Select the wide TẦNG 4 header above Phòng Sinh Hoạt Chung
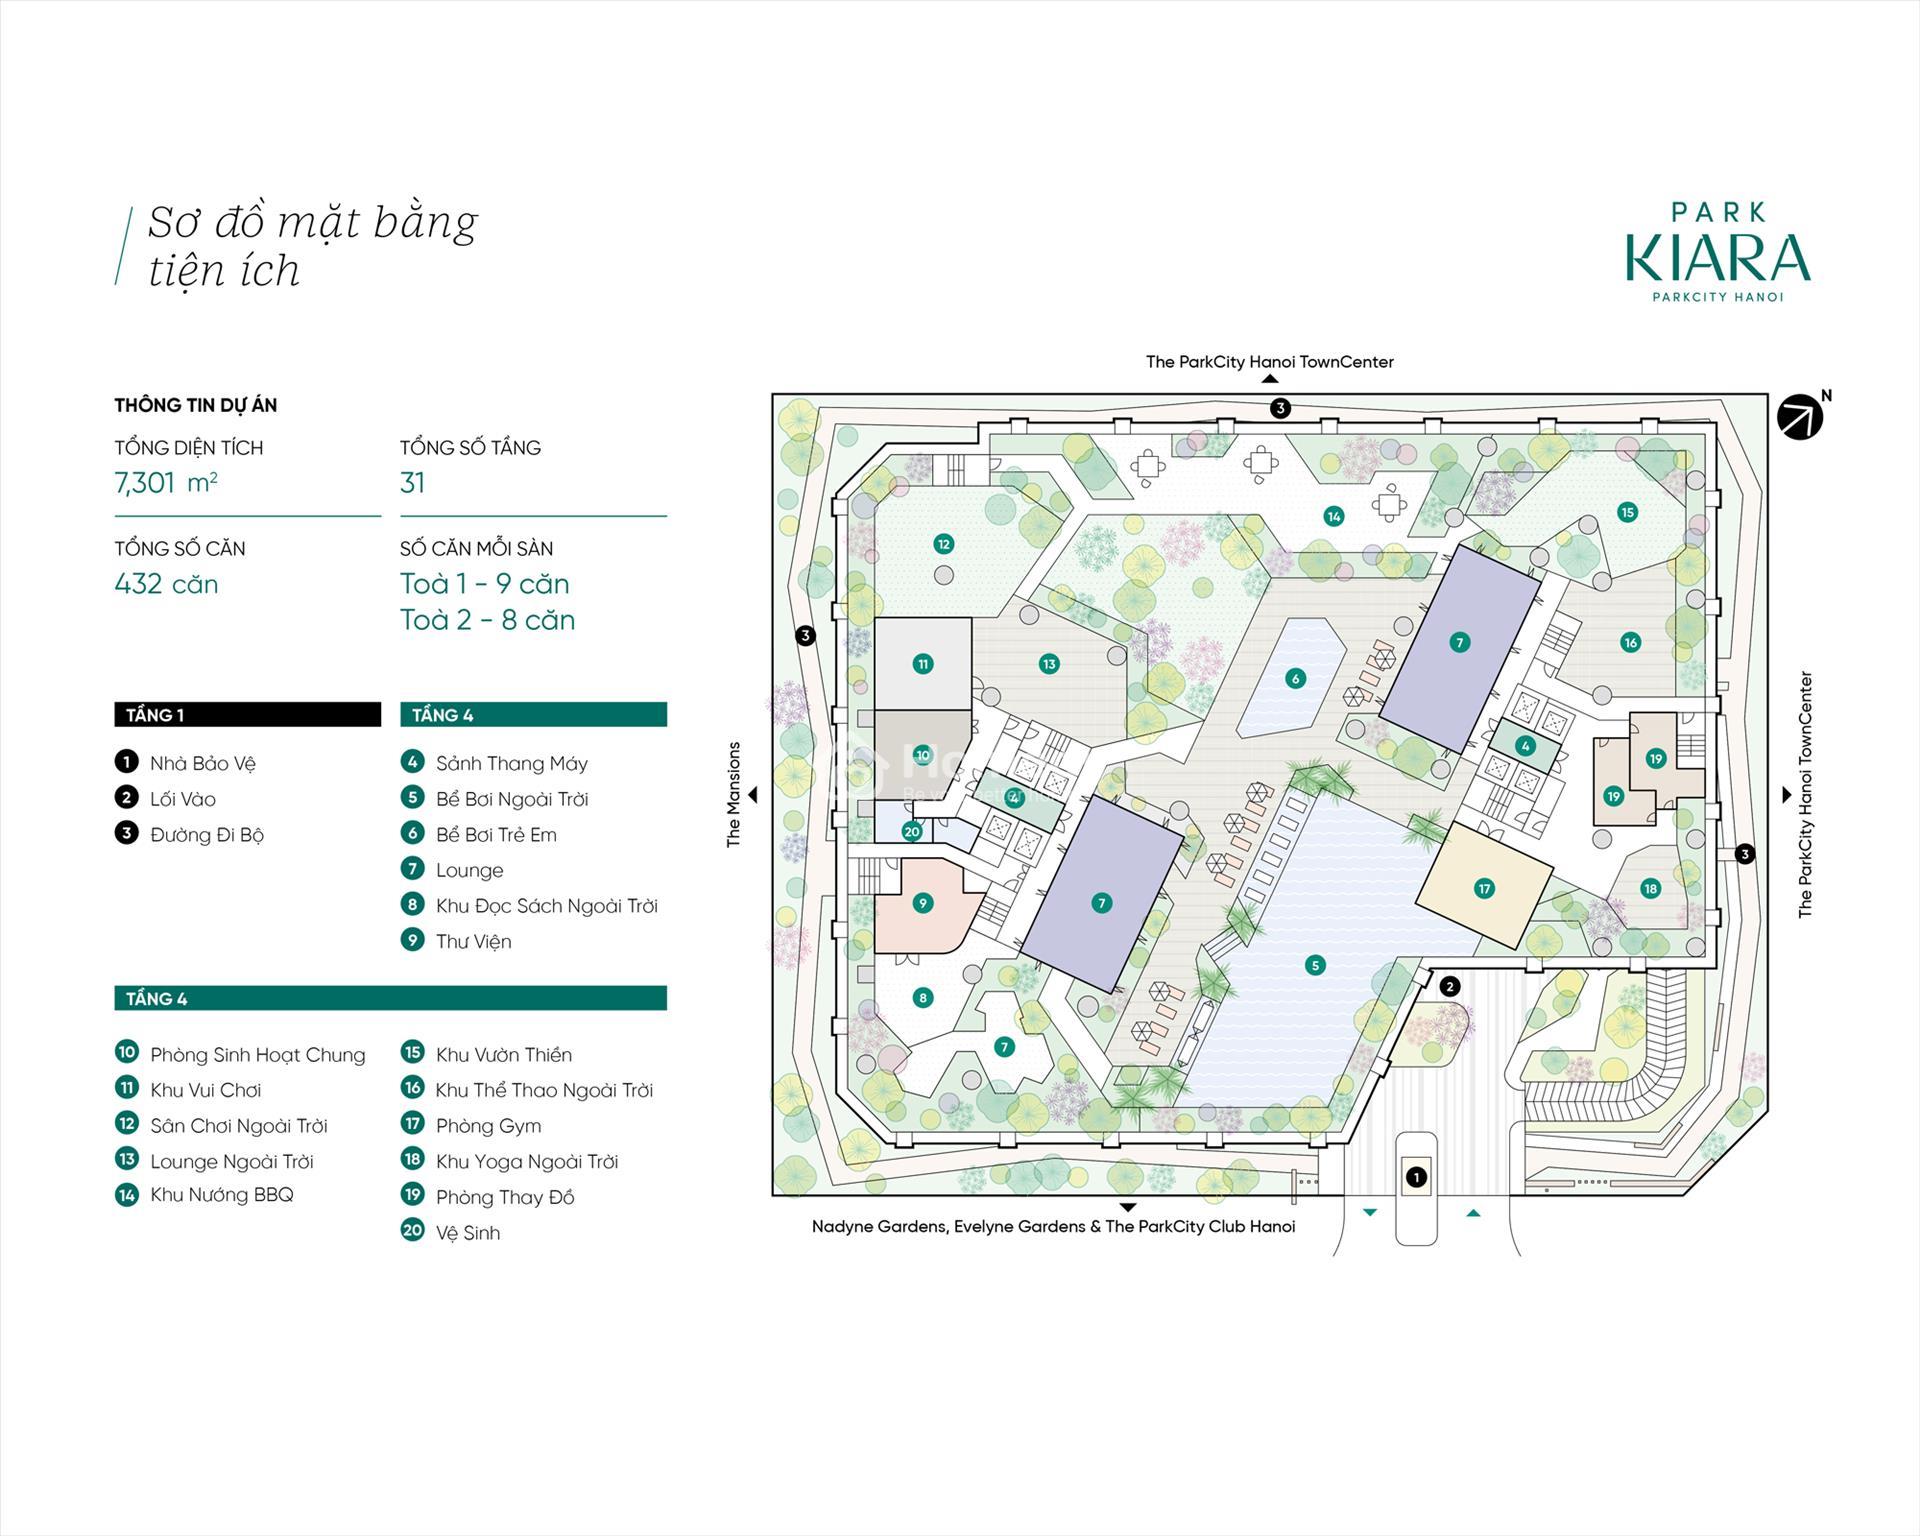The width and height of the screenshot is (1920, 1536). click(390, 998)
